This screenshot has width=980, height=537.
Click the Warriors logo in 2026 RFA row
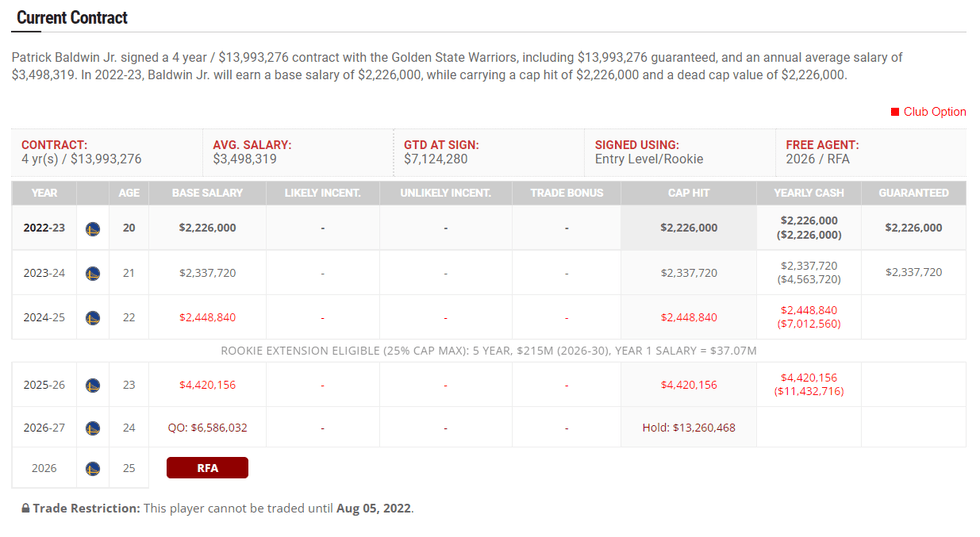tap(93, 468)
